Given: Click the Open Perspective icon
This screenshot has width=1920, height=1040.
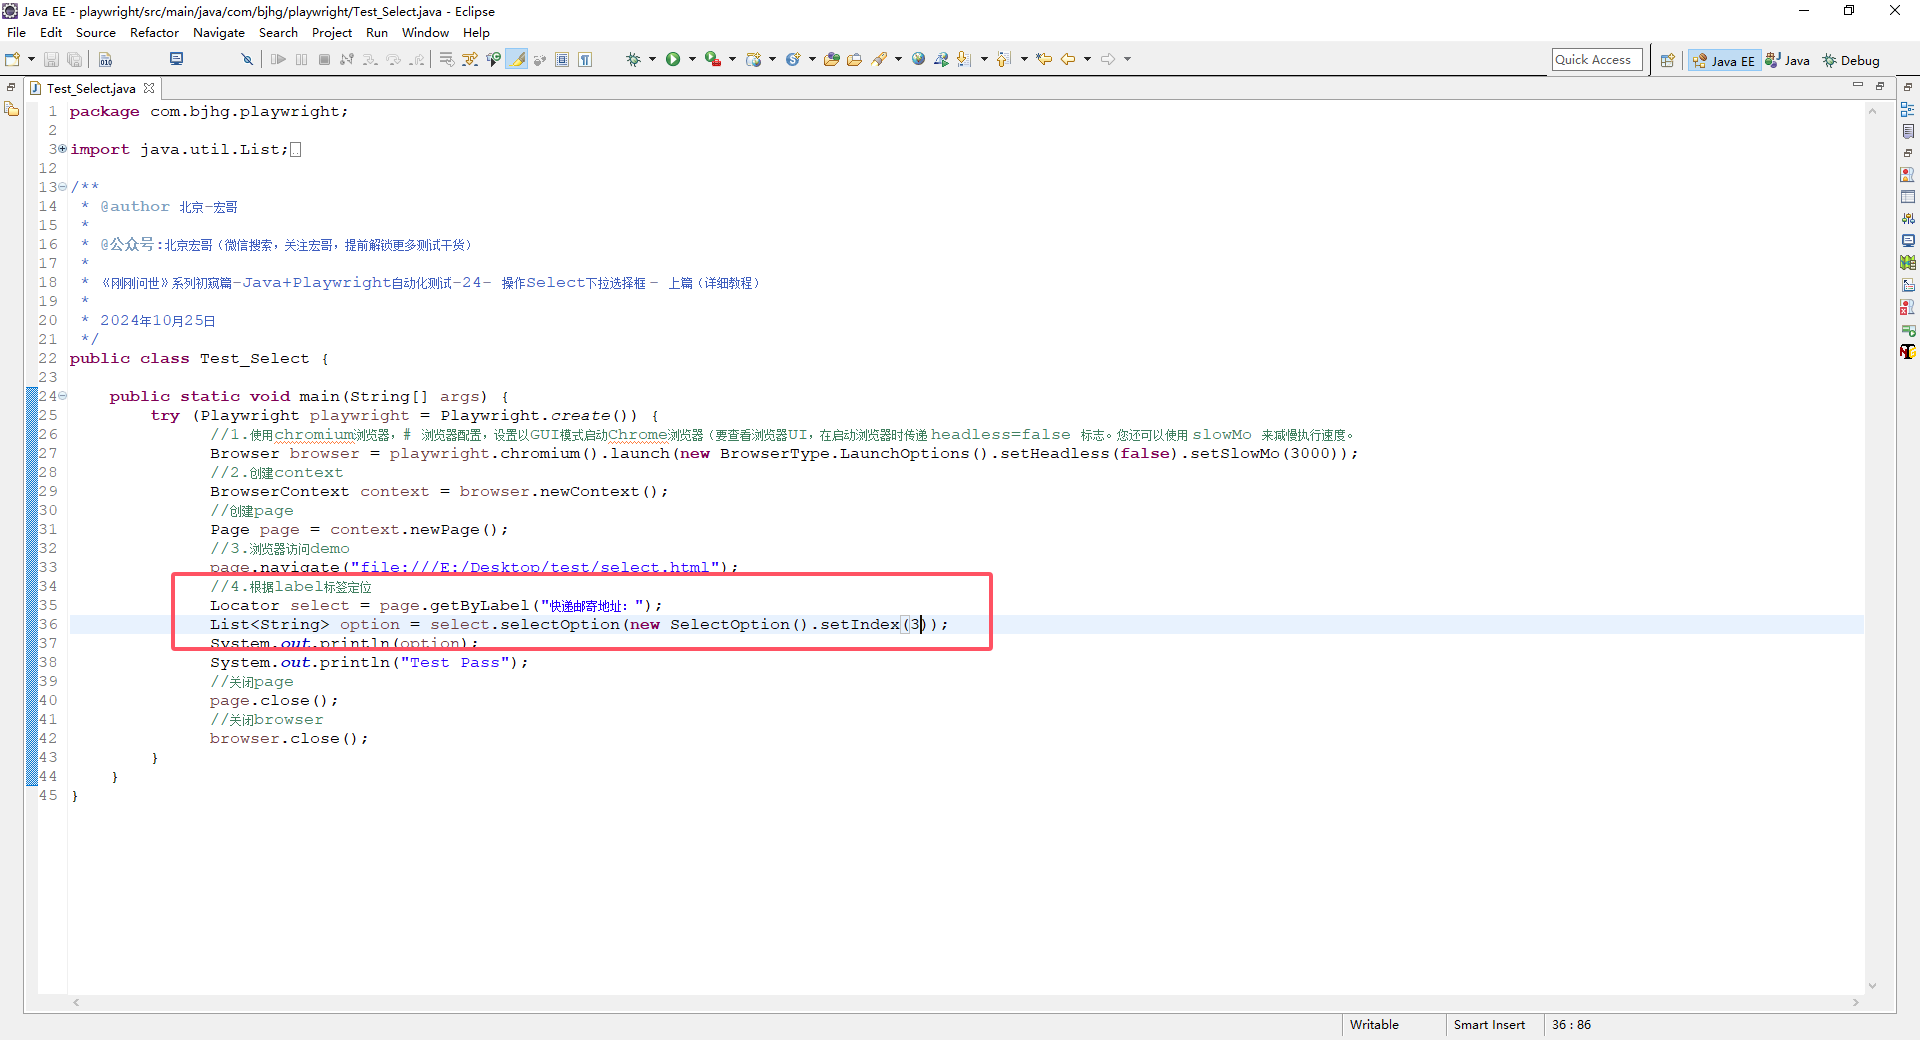Looking at the screenshot, I should point(1667,61).
